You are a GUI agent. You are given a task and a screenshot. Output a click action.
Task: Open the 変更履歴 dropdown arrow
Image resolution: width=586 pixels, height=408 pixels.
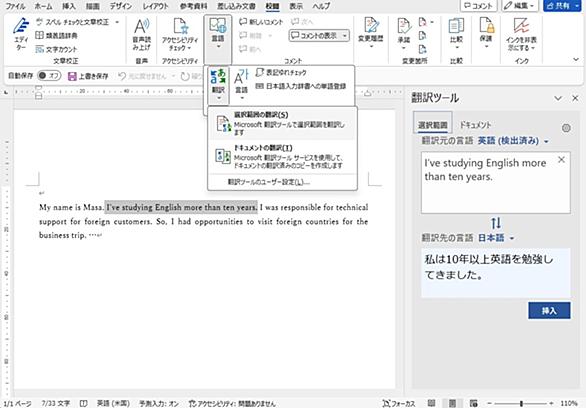tap(371, 47)
